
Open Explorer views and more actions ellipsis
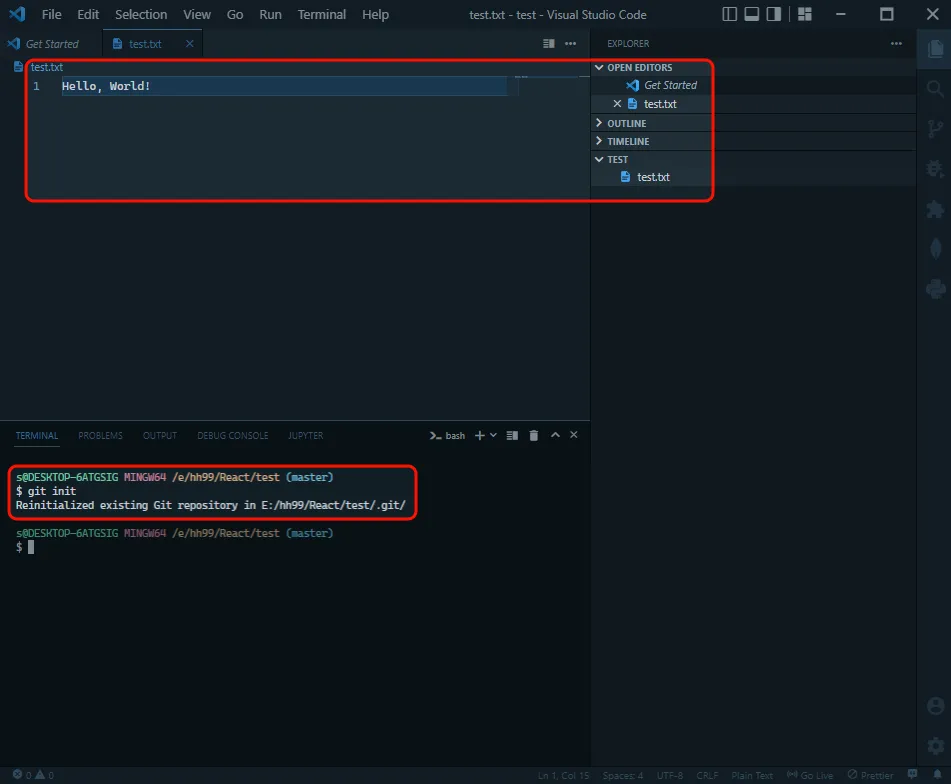click(896, 44)
